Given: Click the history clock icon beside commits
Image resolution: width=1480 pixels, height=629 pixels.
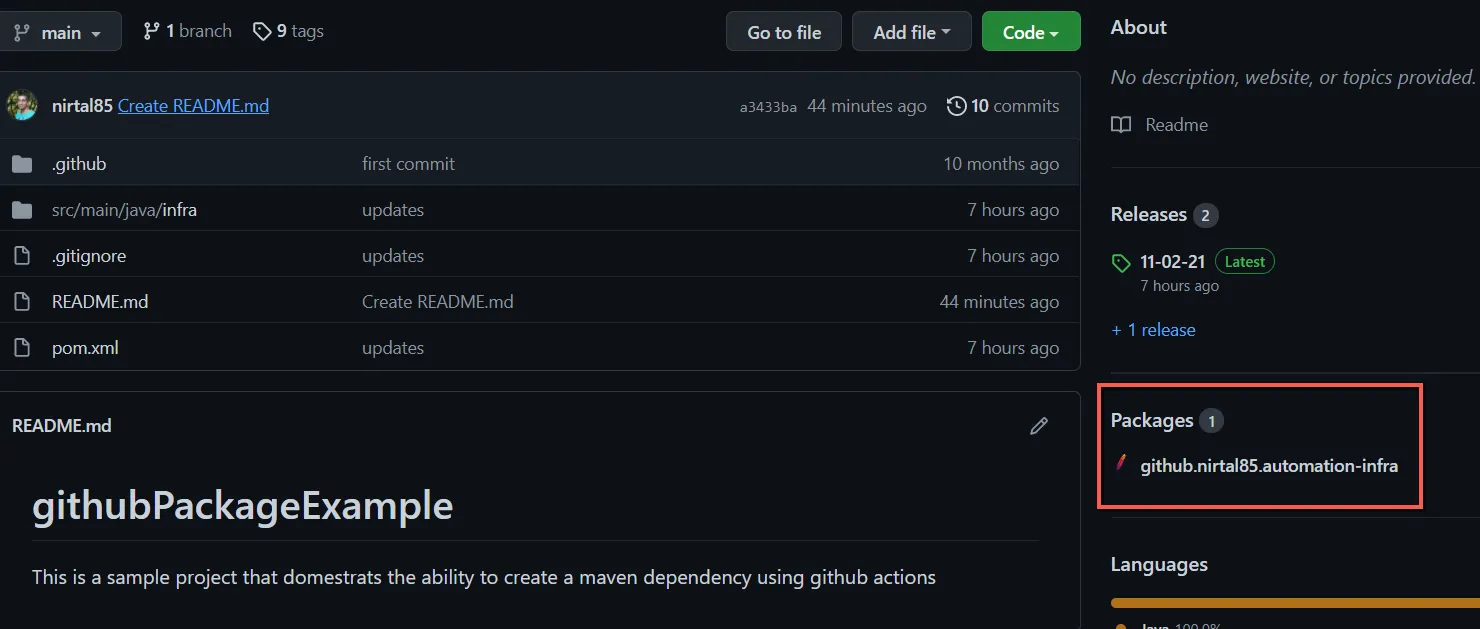Looking at the screenshot, I should 957,106.
